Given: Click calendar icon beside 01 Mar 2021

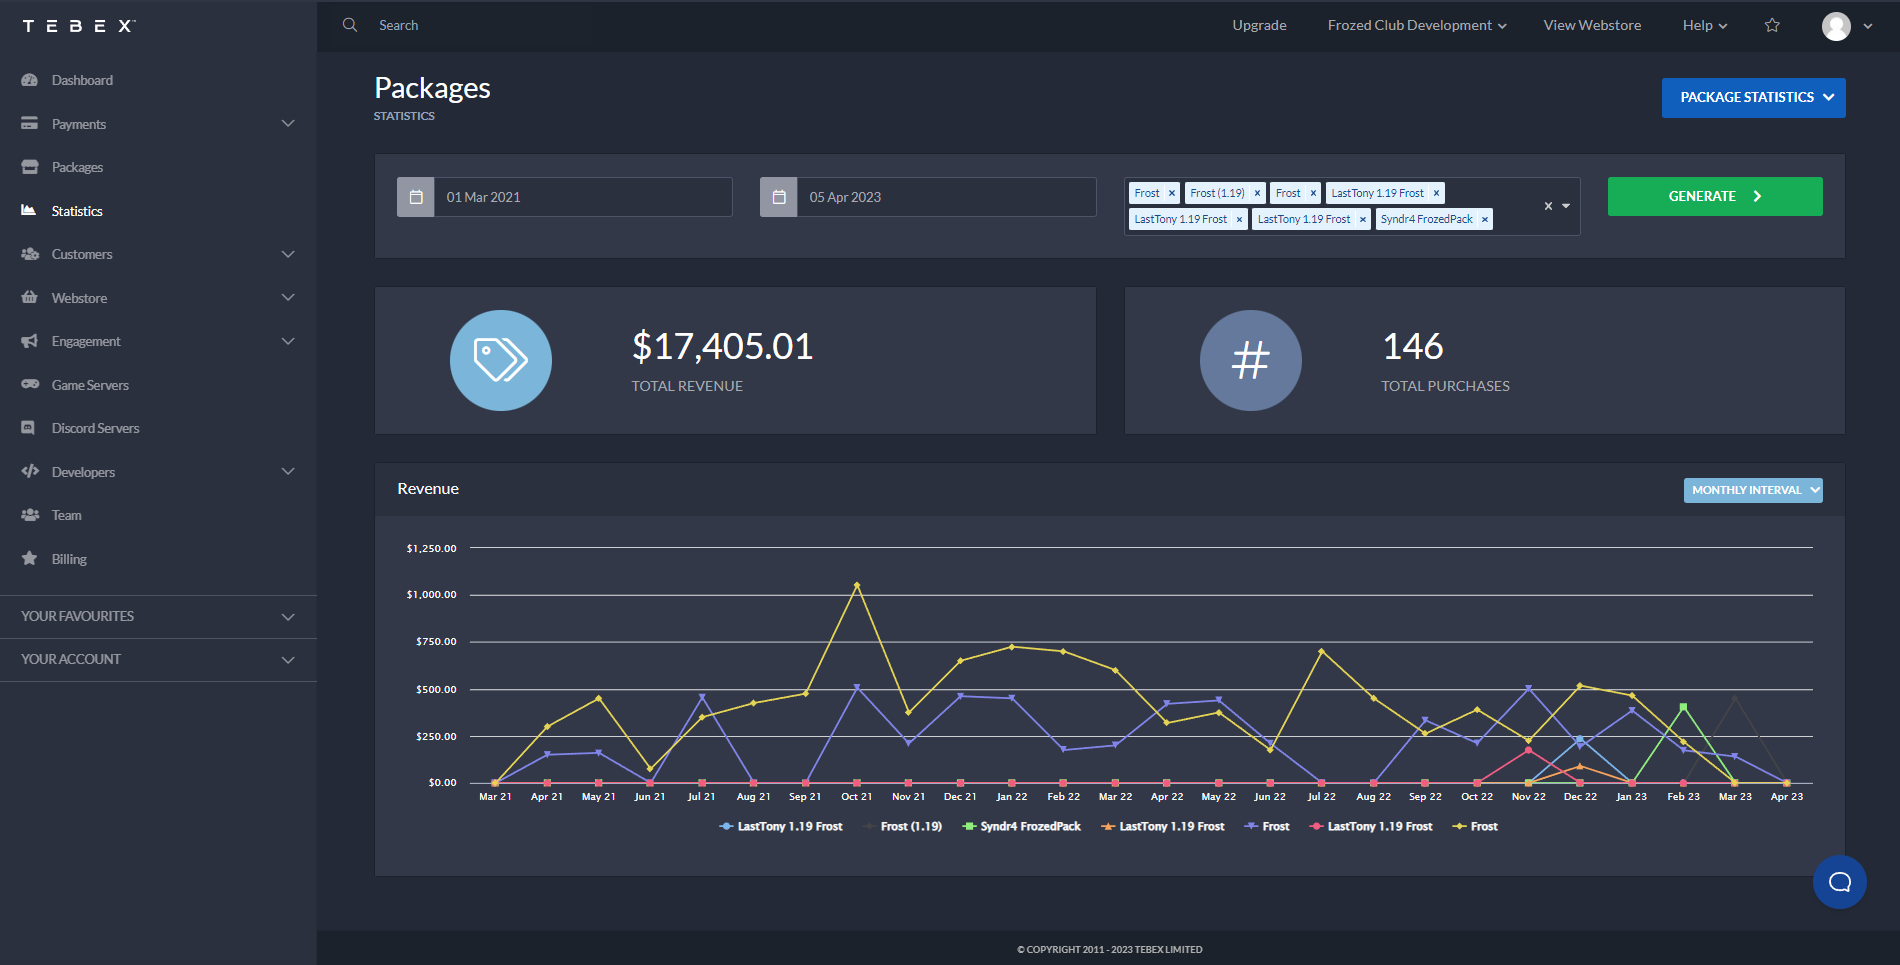Looking at the screenshot, I should point(416,197).
